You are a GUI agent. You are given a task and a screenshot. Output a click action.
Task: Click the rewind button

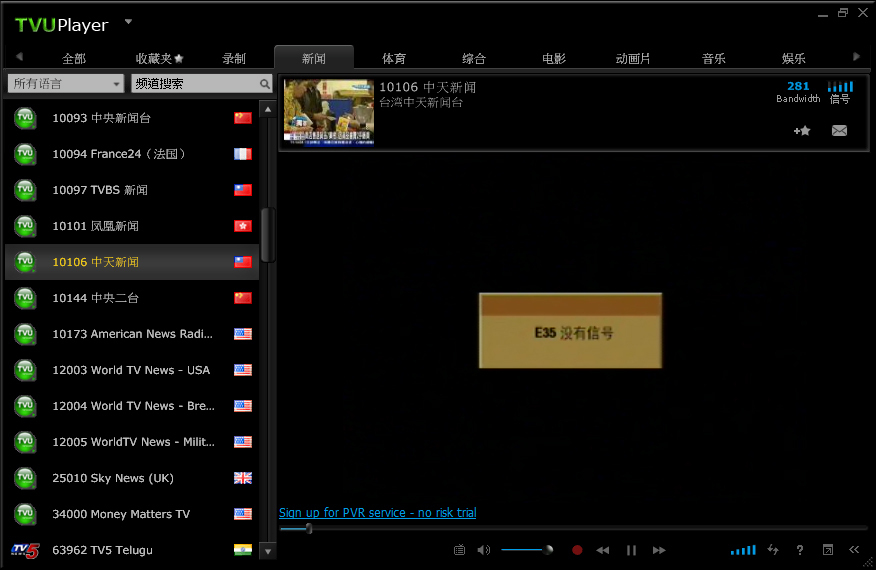(x=603, y=550)
